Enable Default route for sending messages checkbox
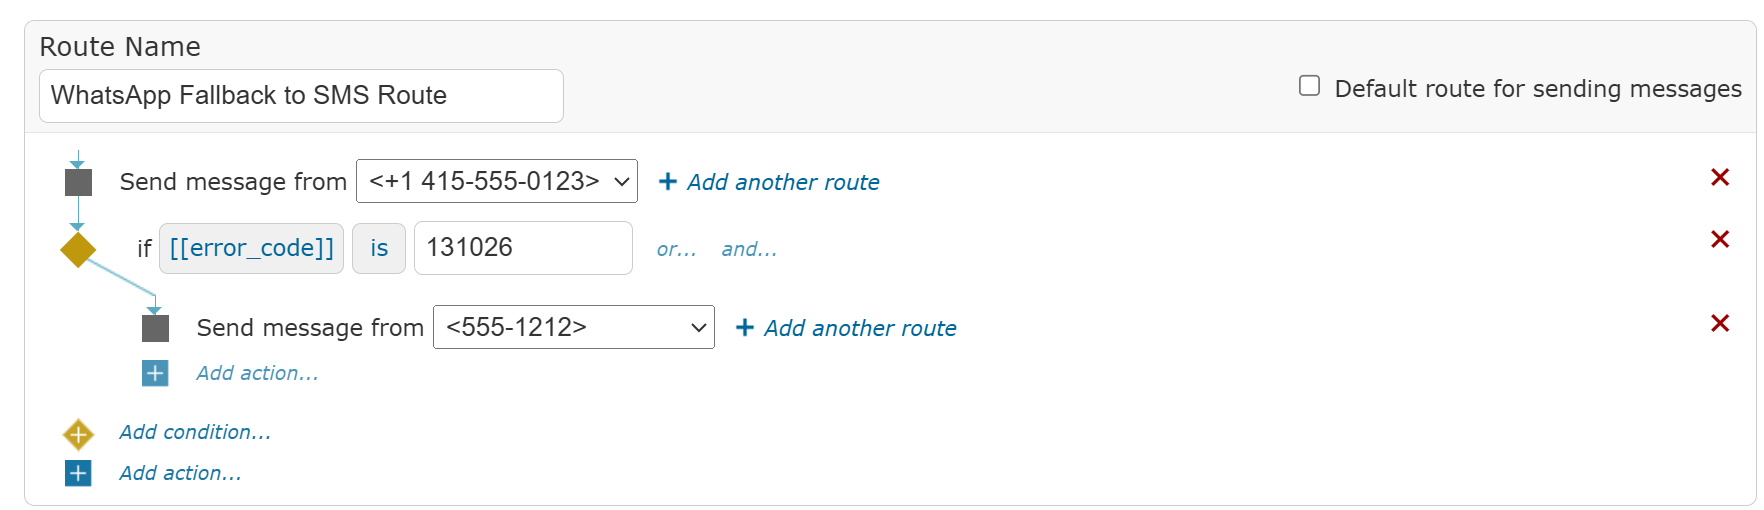 (1309, 86)
